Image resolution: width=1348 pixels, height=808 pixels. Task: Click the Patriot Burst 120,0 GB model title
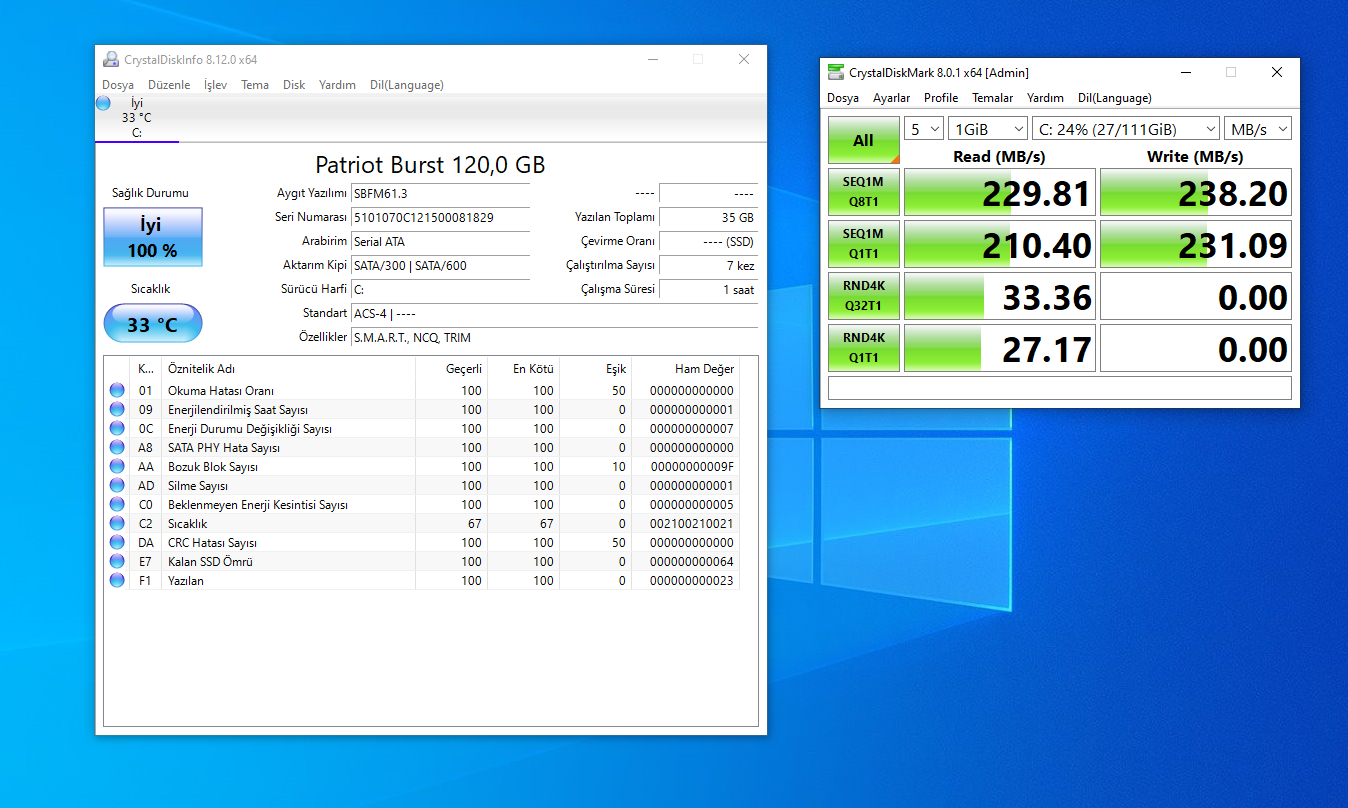[x=430, y=165]
